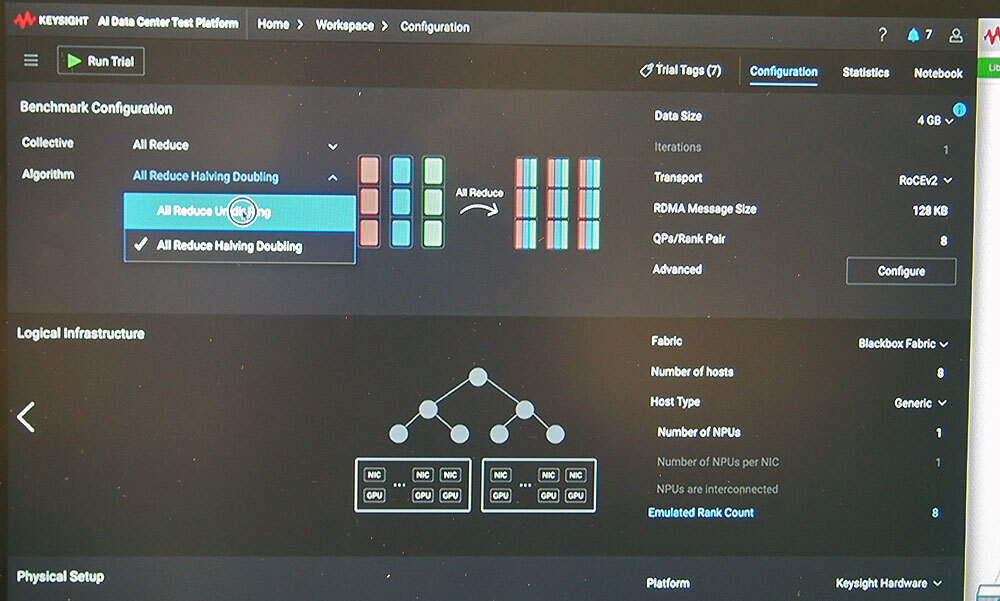Viewport: 1000px width, 601px height.
Task: Click the notification count 7
Action: (x=929, y=34)
